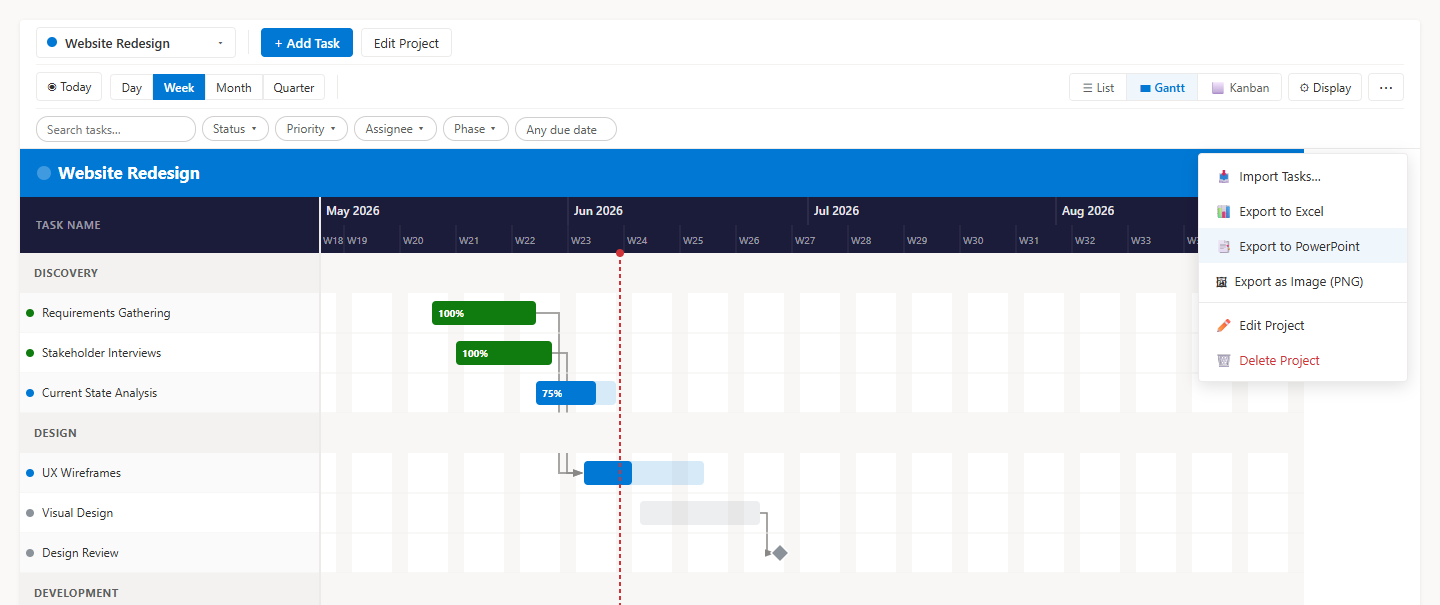
Task: Click the Import Tasks icon
Action: (x=1224, y=177)
